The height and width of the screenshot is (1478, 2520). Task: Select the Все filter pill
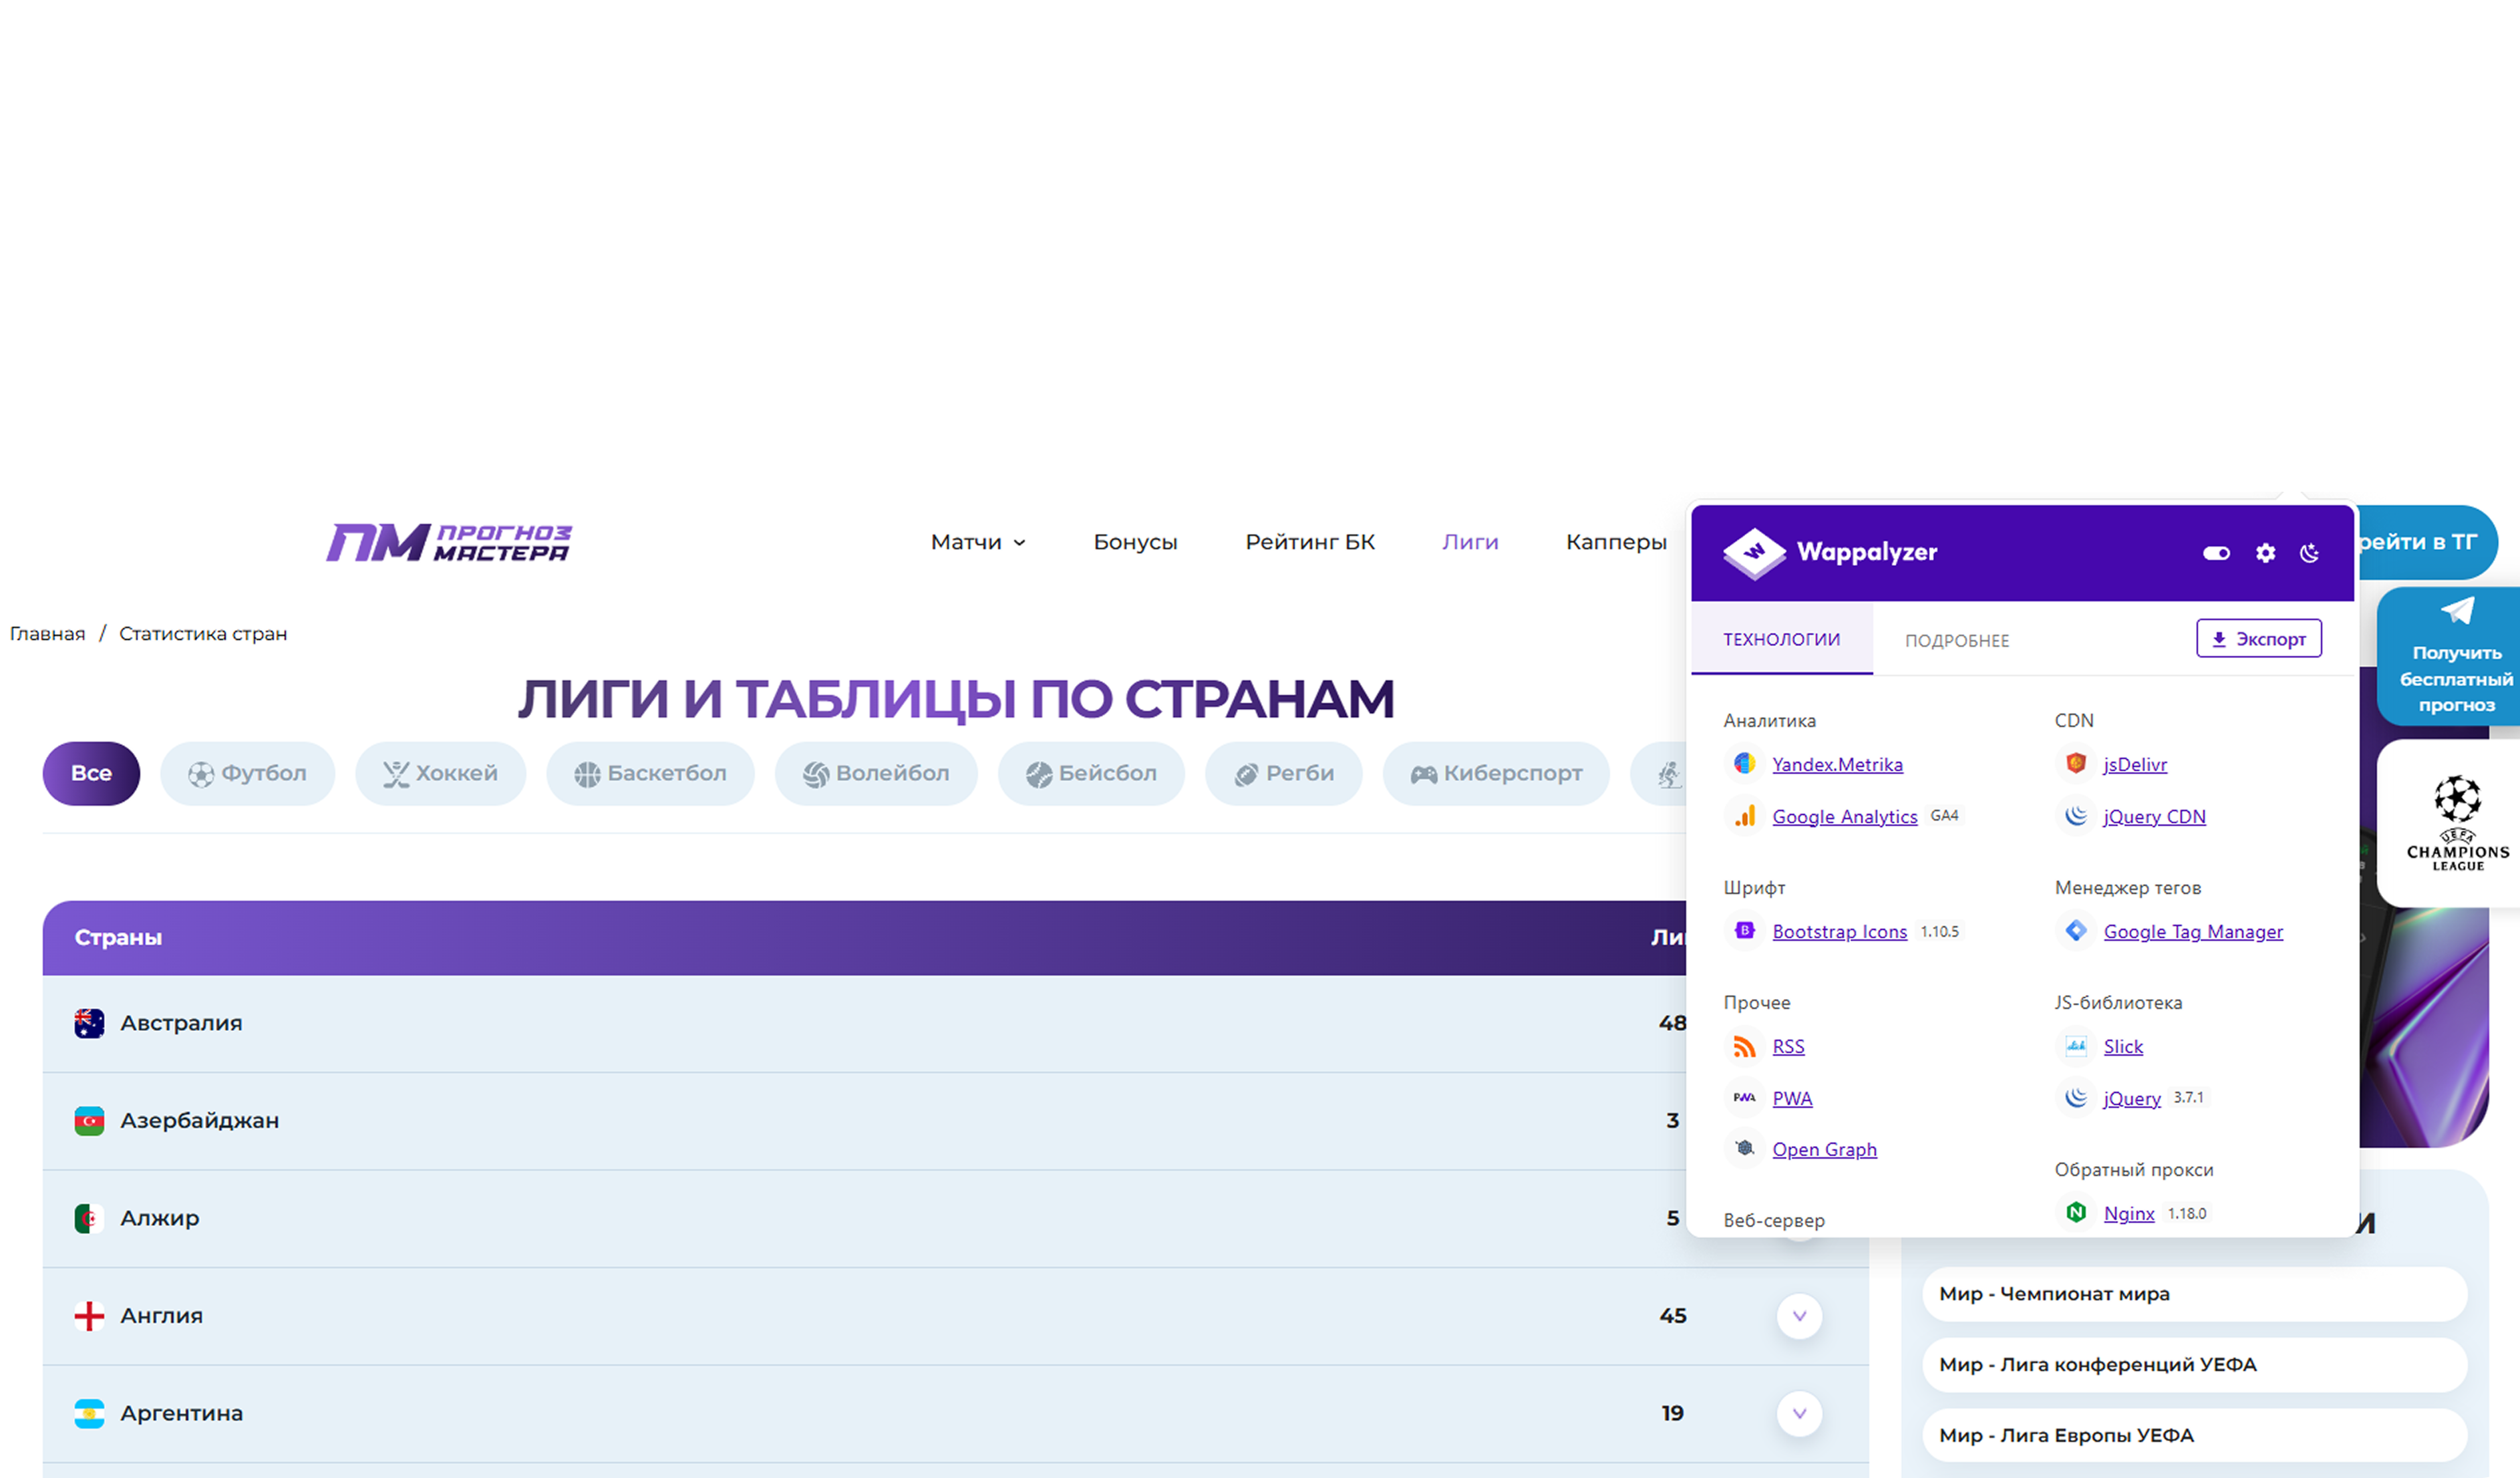(91, 773)
